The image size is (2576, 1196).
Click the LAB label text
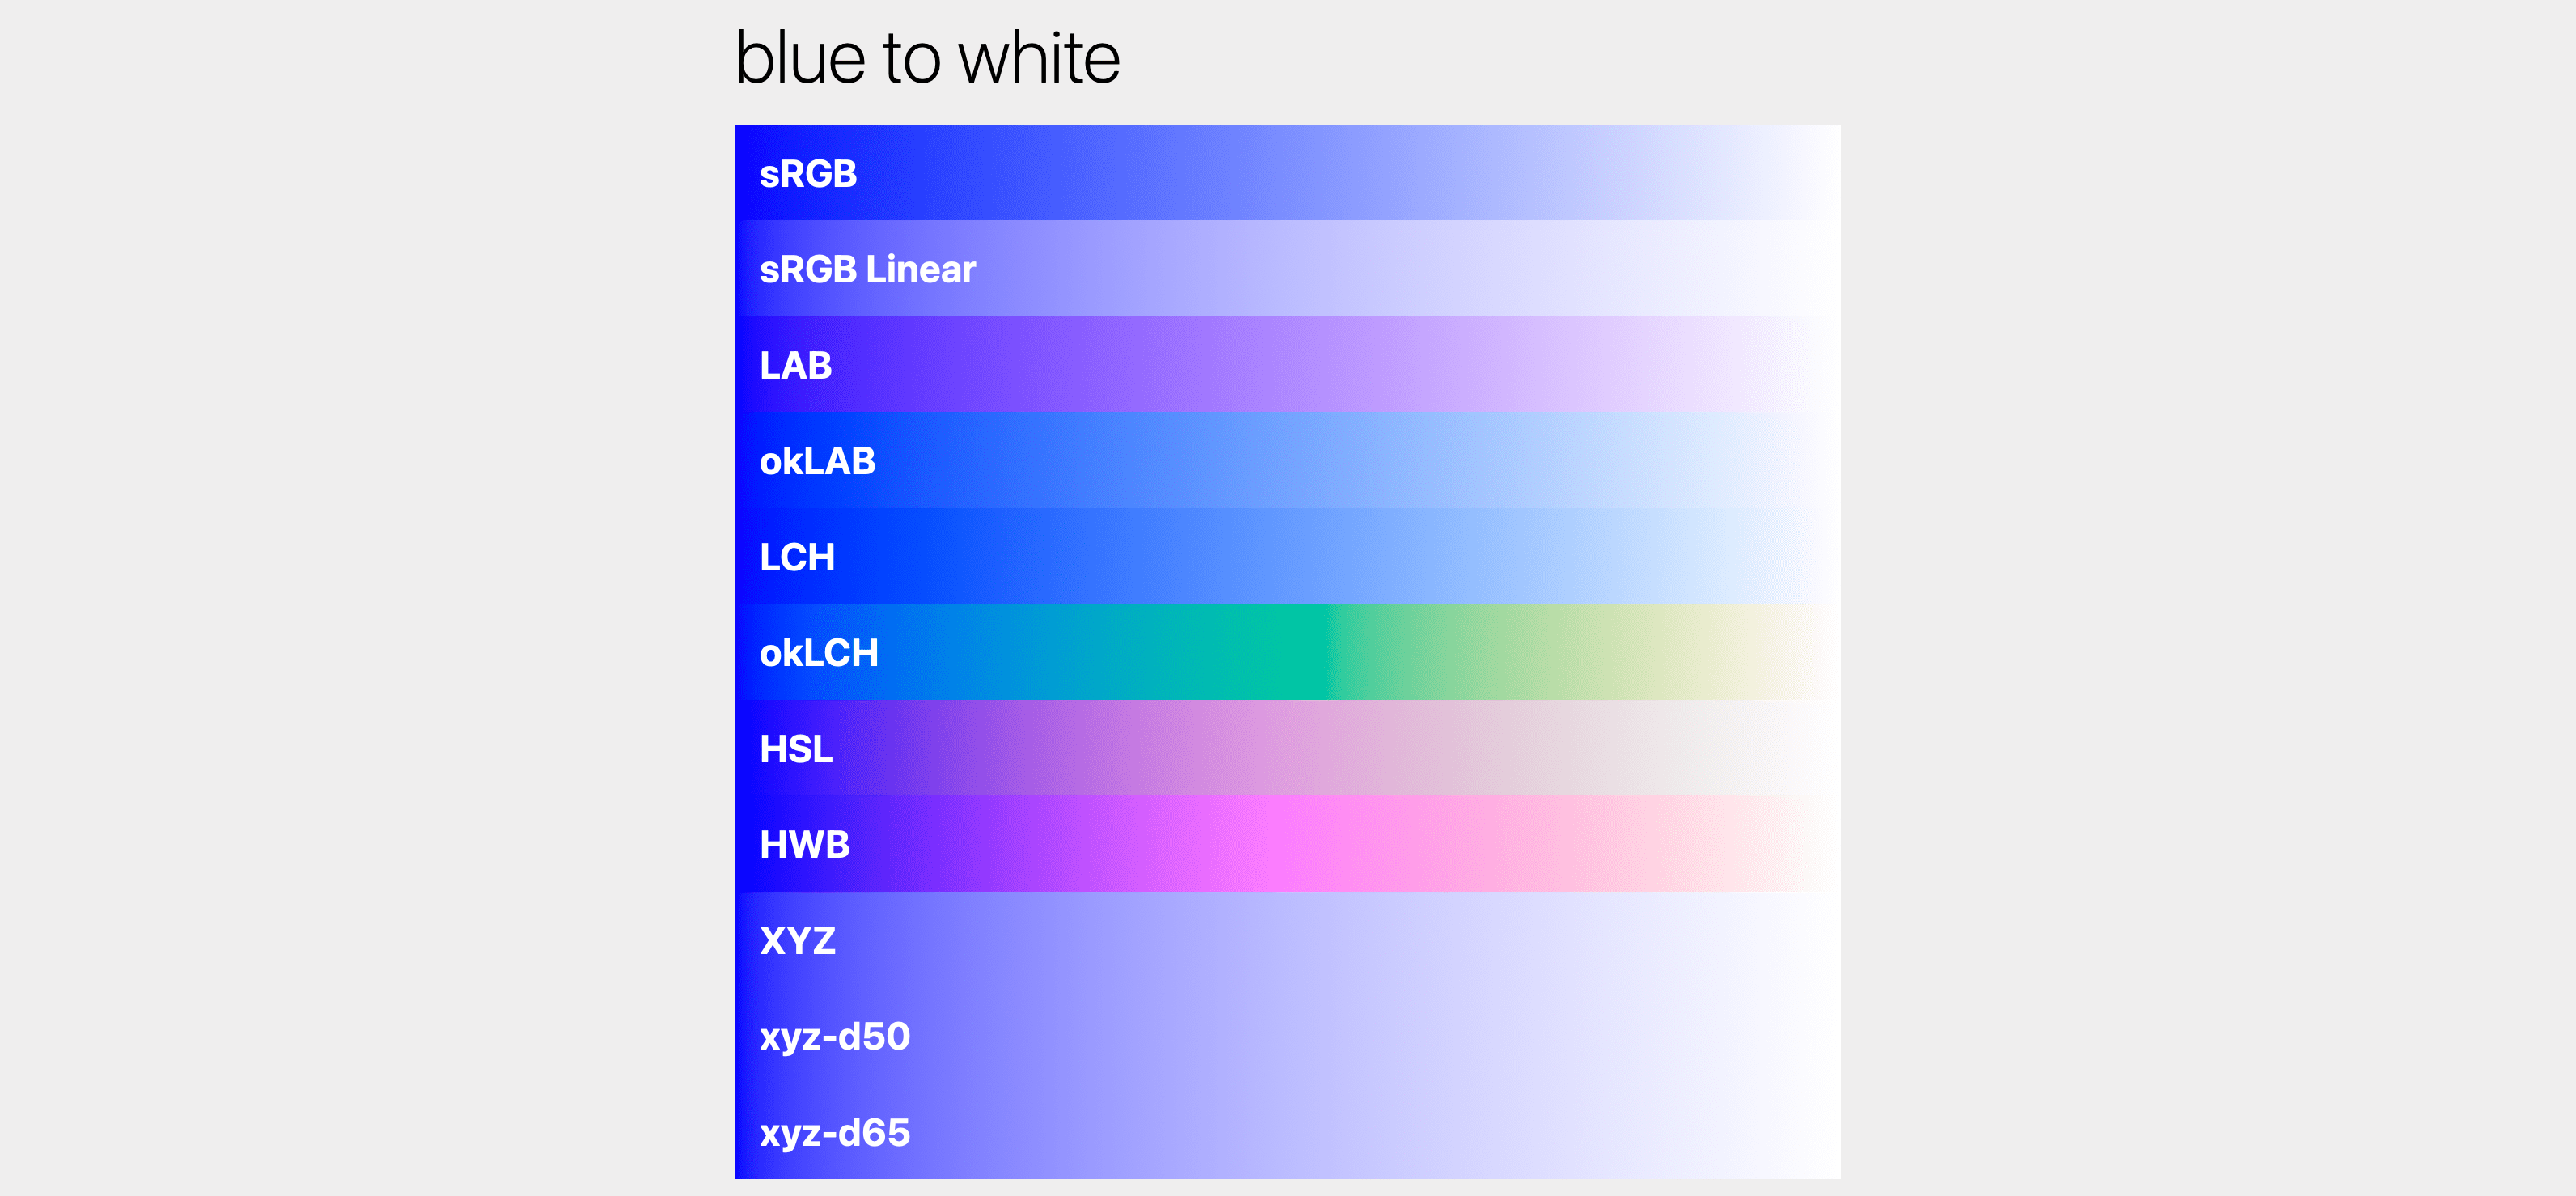[795, 366]
